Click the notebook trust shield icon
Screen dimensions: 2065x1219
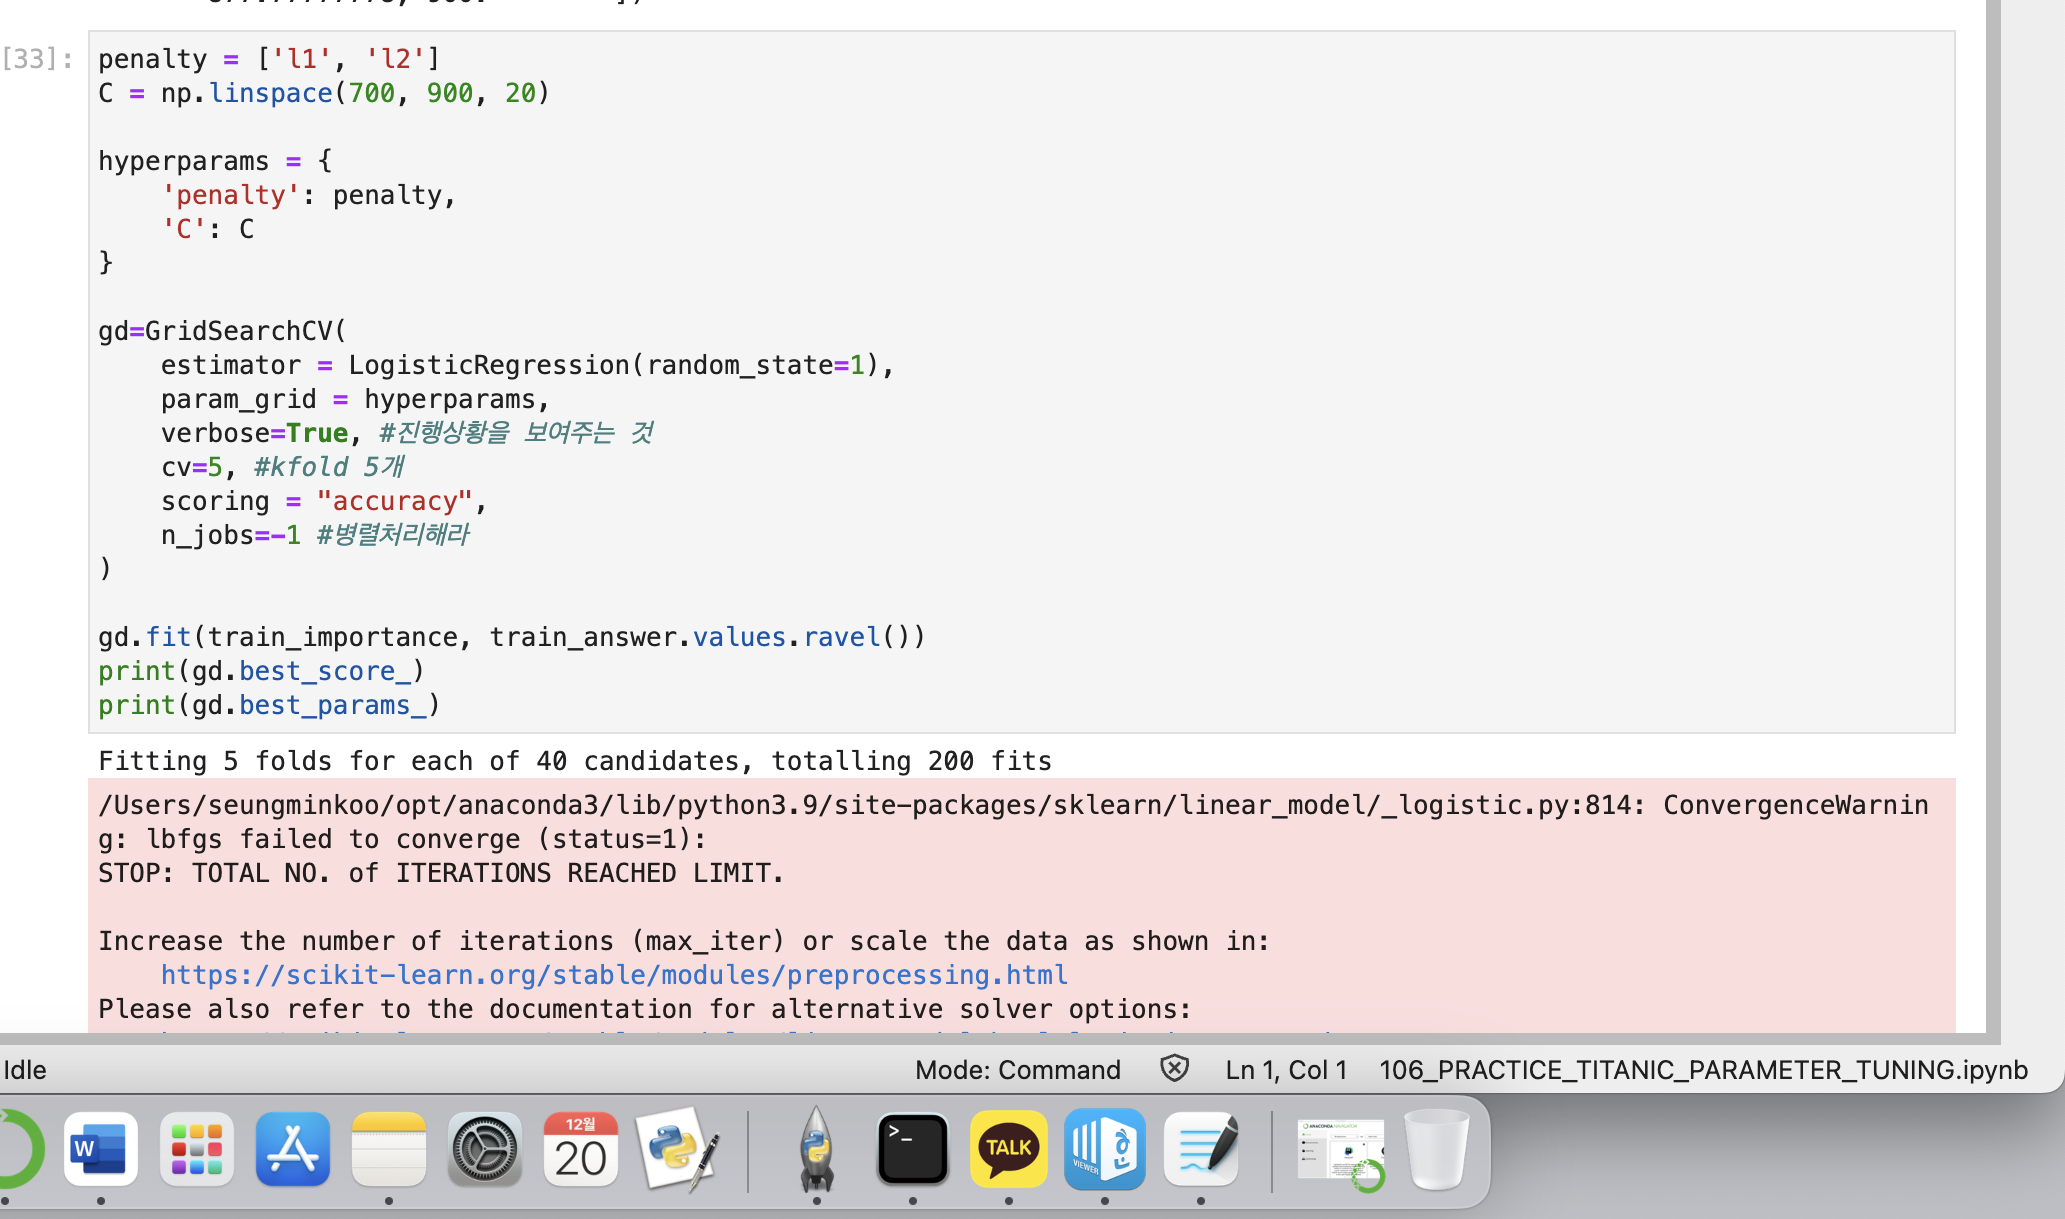(1174, 1069)
